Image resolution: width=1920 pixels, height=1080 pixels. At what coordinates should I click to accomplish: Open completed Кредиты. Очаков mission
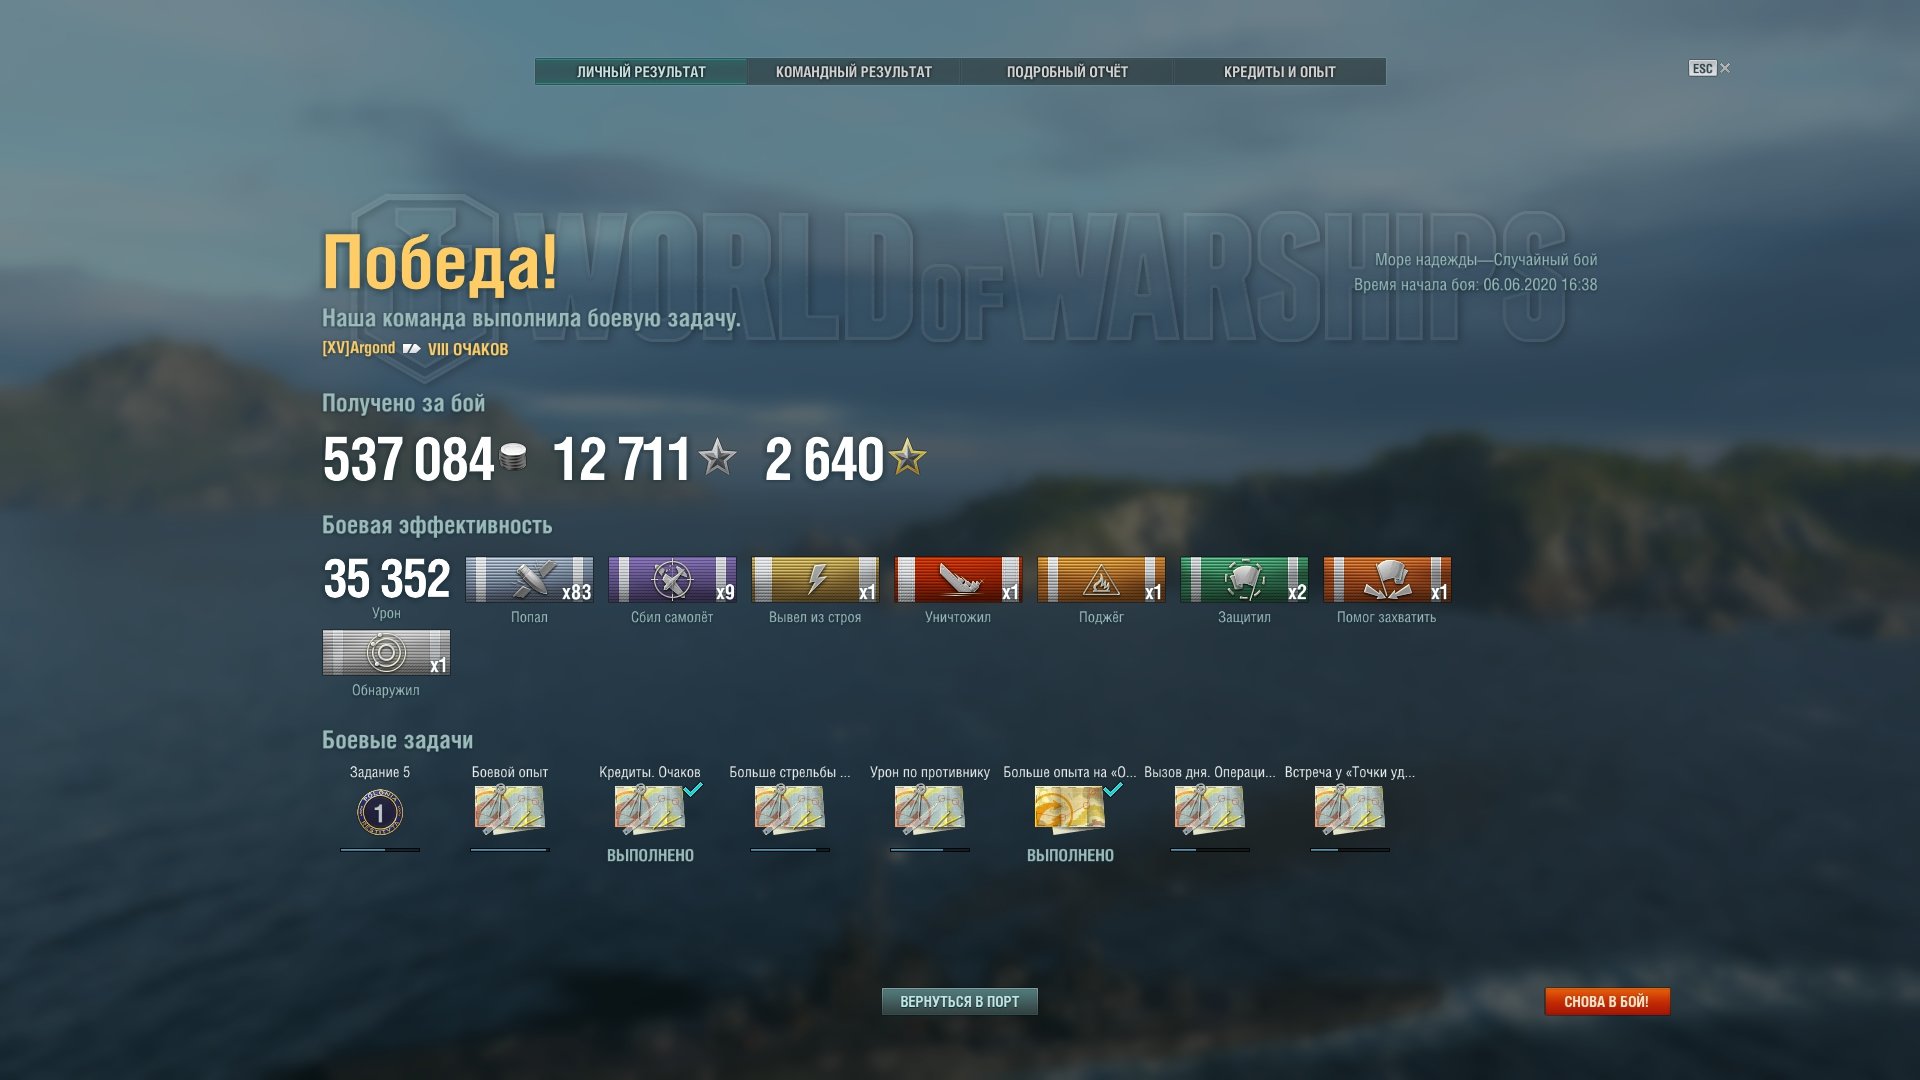[650, 810]
